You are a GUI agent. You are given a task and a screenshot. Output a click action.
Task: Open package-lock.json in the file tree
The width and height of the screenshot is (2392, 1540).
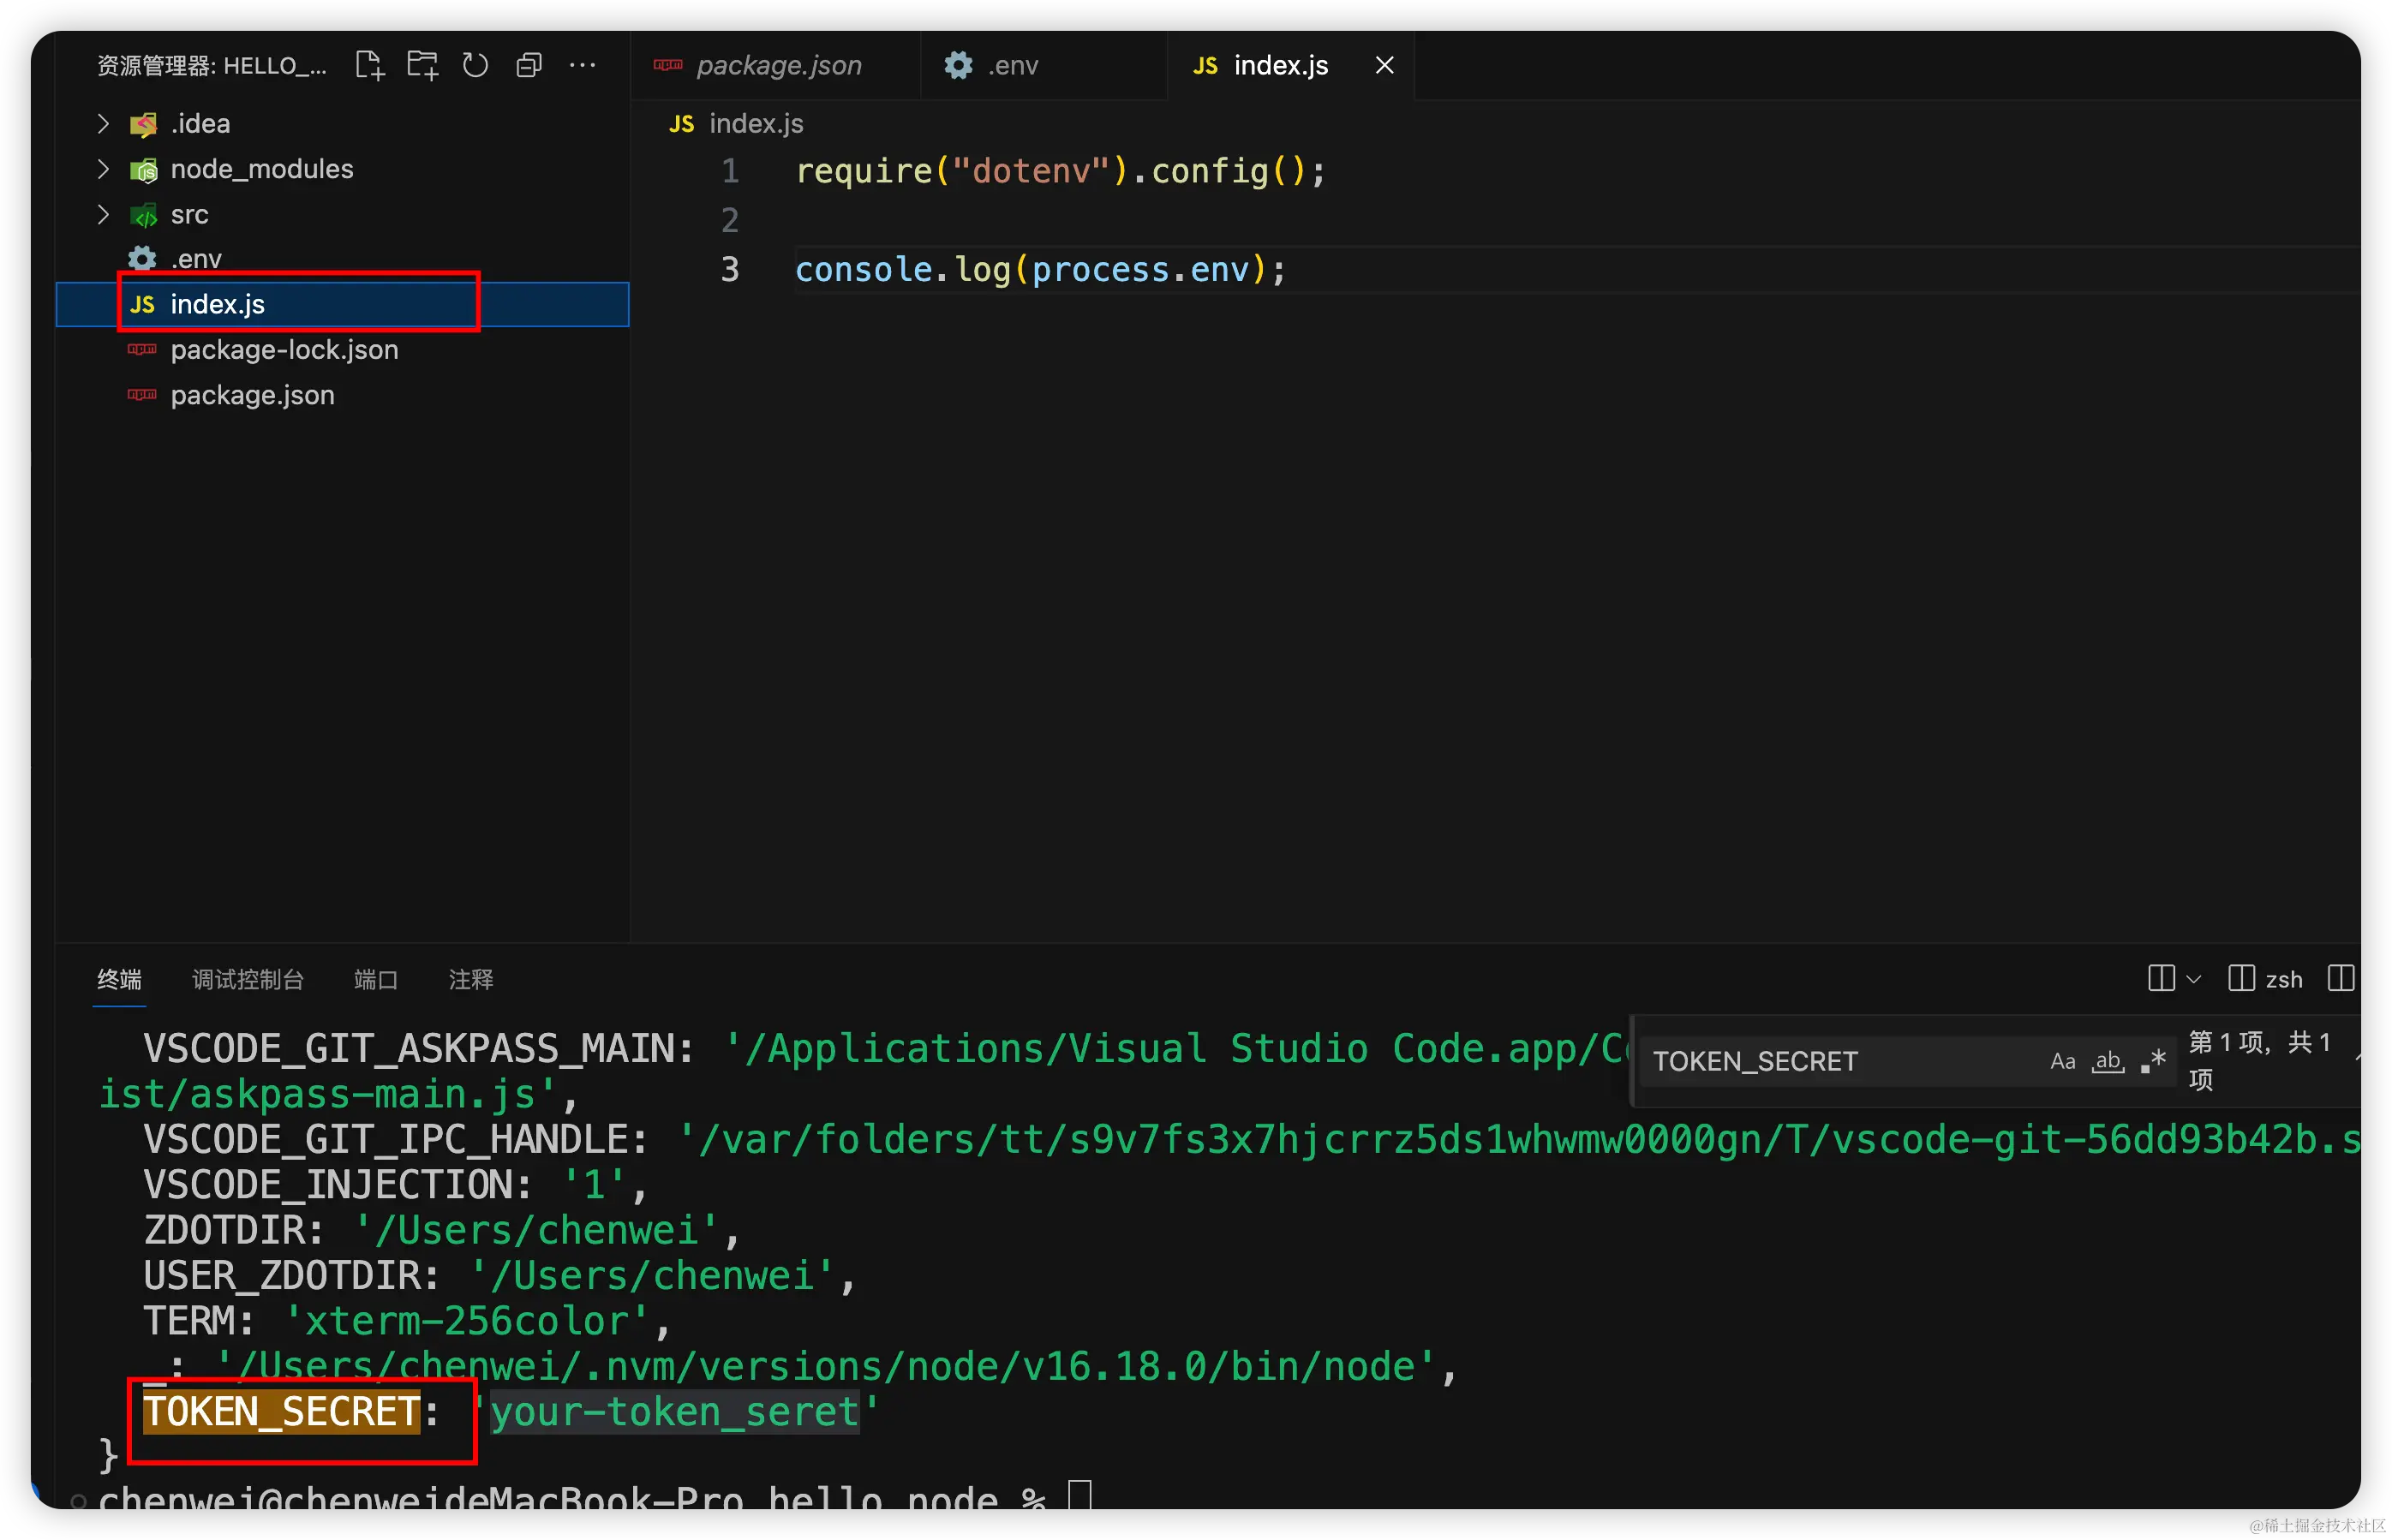(x=284, y=350)
